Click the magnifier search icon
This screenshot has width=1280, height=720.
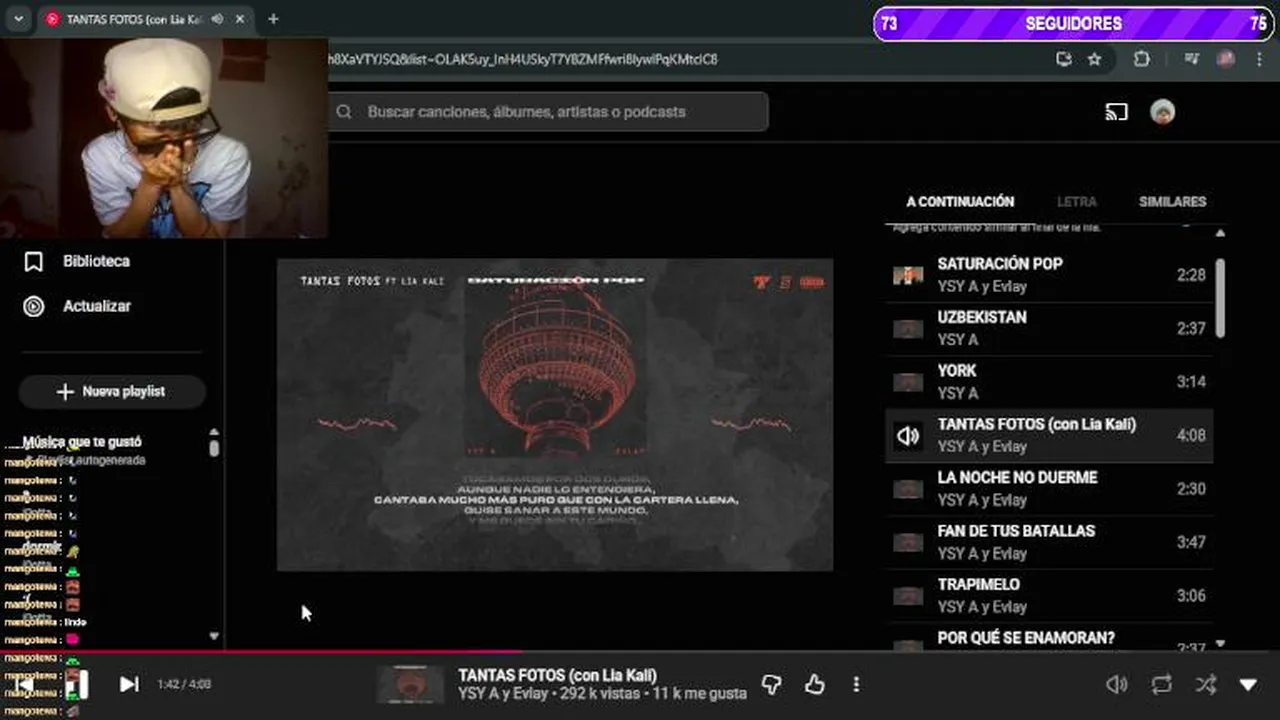tap(344, 112)
